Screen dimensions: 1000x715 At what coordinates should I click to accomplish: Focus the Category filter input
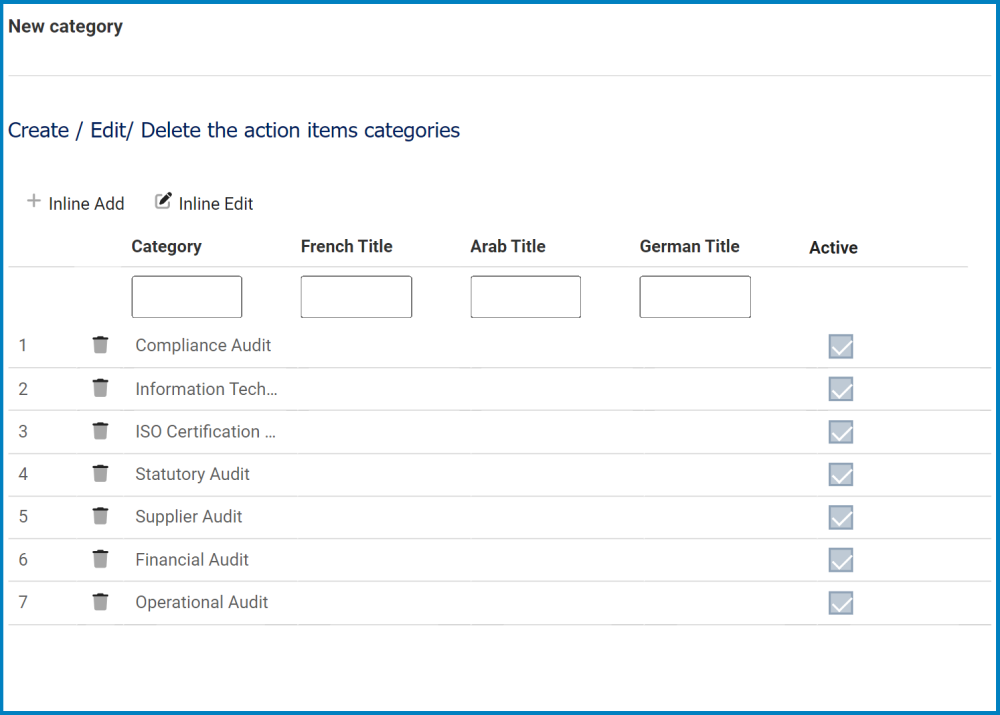tap(187, 297)
